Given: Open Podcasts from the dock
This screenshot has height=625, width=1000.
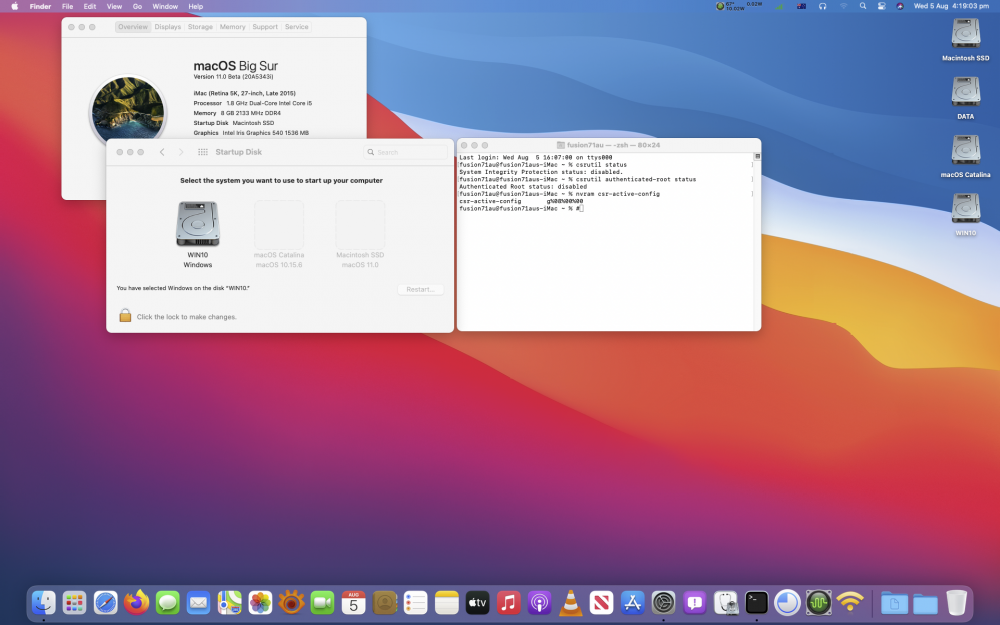Looking at the screenshot, I should coord(540,602).
